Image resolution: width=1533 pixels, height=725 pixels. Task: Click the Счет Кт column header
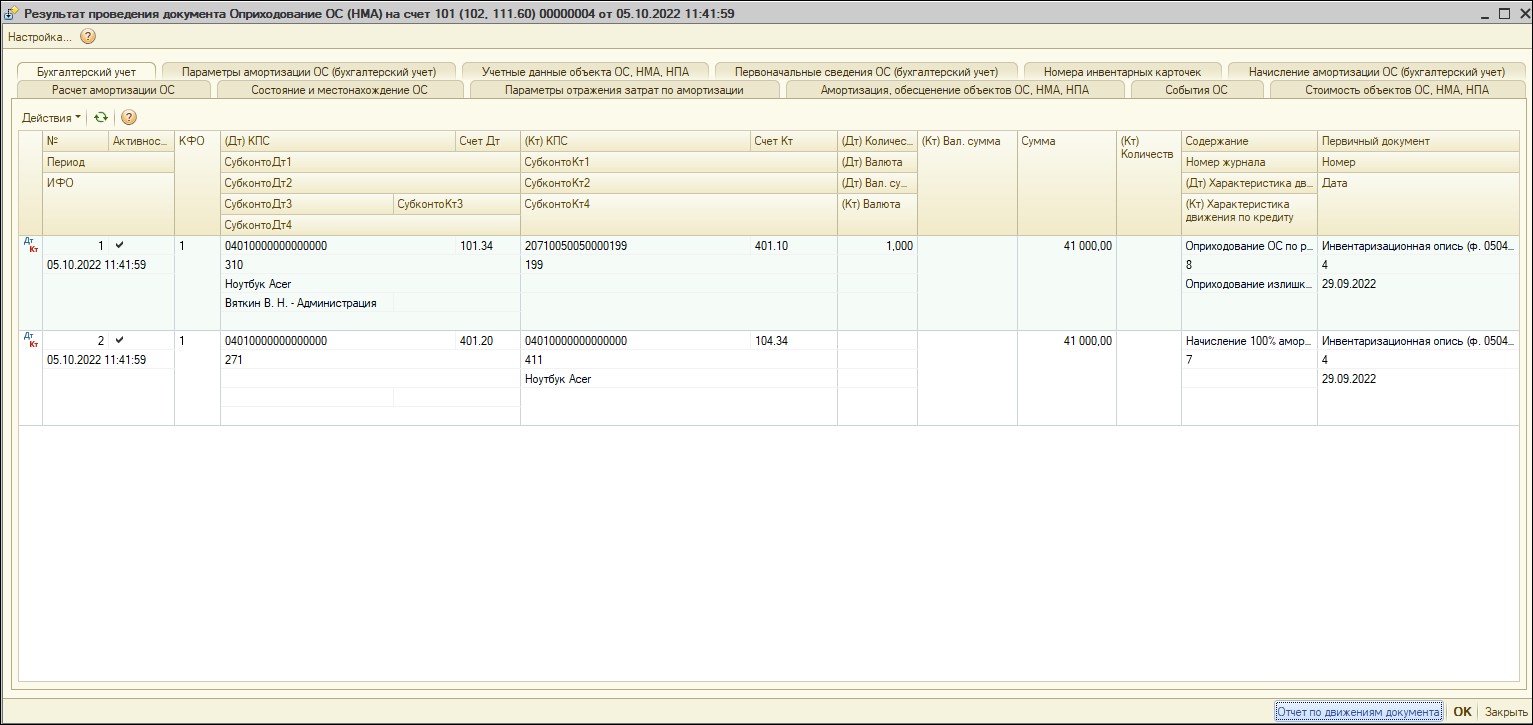(x=794, y=141)
